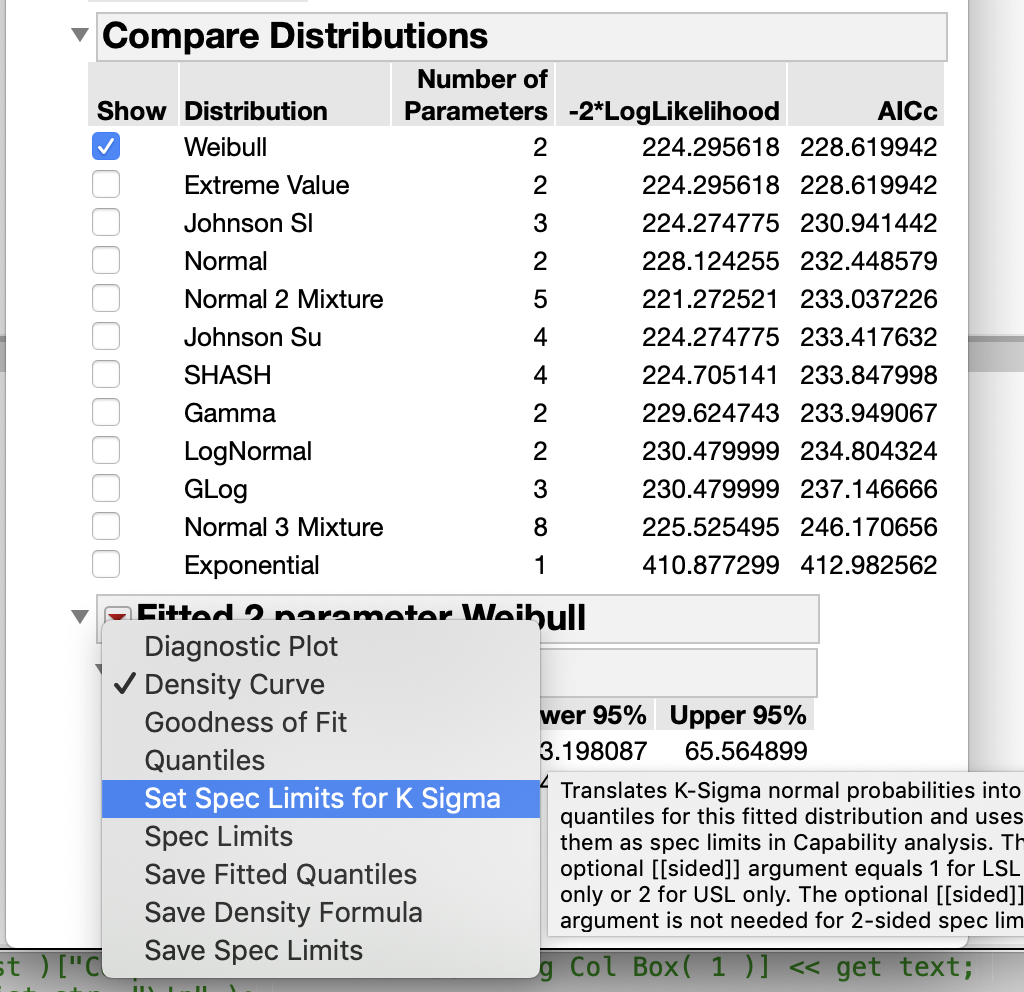Image resolution: width=1024 pixels, height=992 pixels.
Task: Choose Save Fitted Quantiles
Action: 280,875
